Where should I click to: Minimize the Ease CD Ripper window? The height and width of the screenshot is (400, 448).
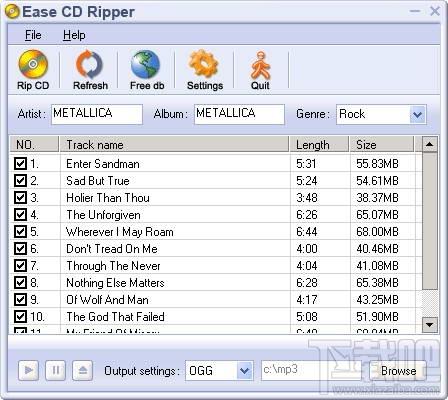(415, 11)
